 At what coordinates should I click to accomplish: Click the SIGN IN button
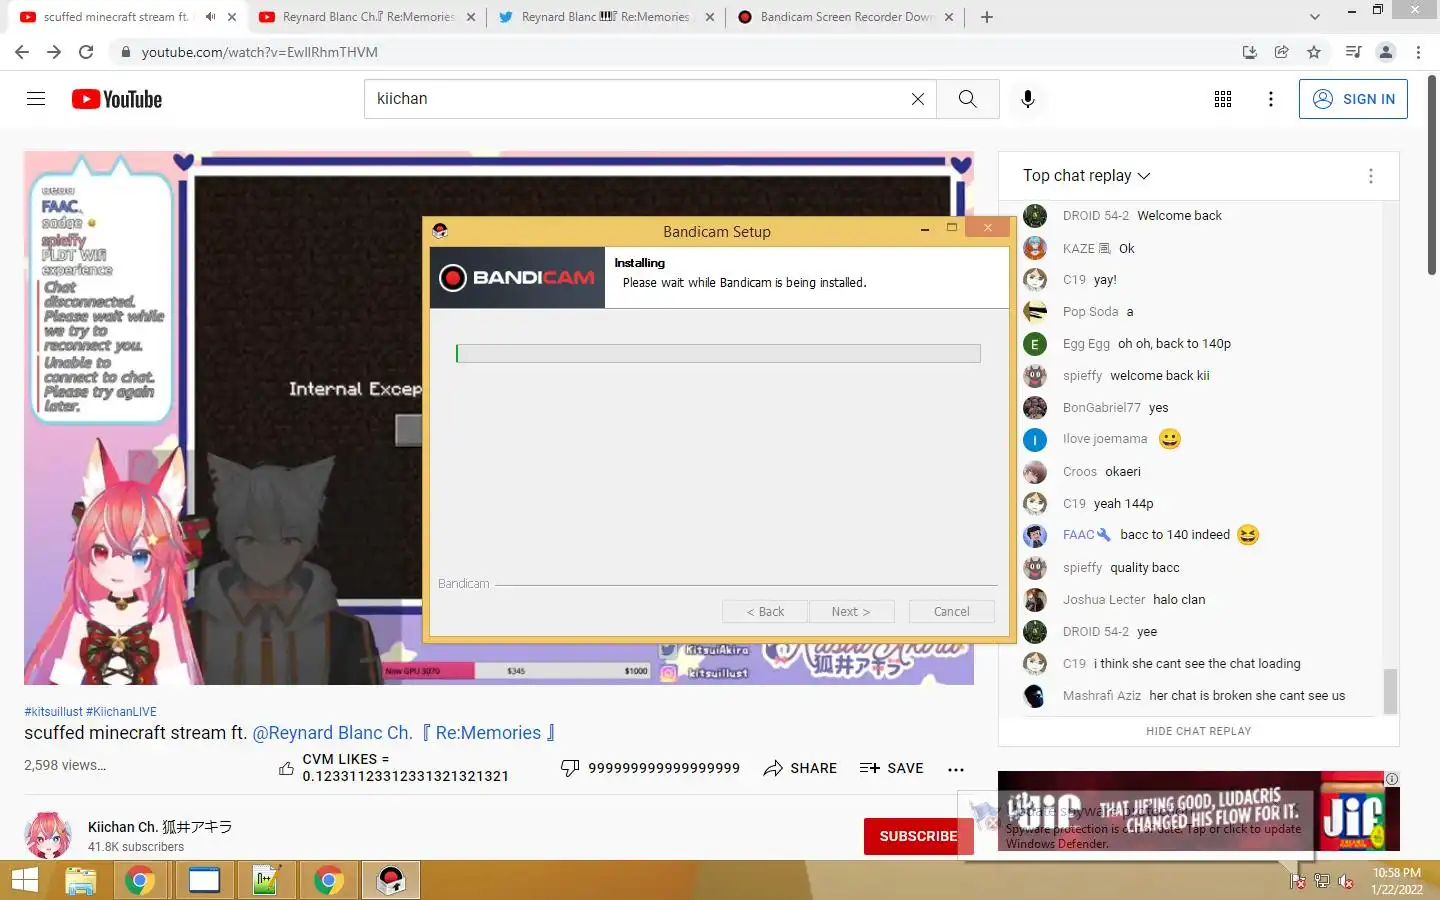coord(1353,99)
